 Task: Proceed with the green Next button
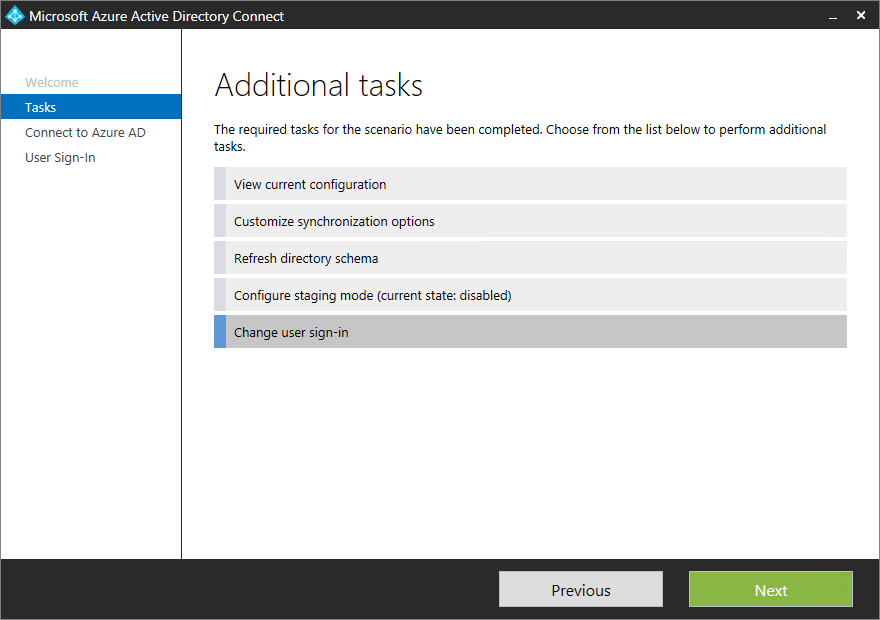click(x=771, y=590)
